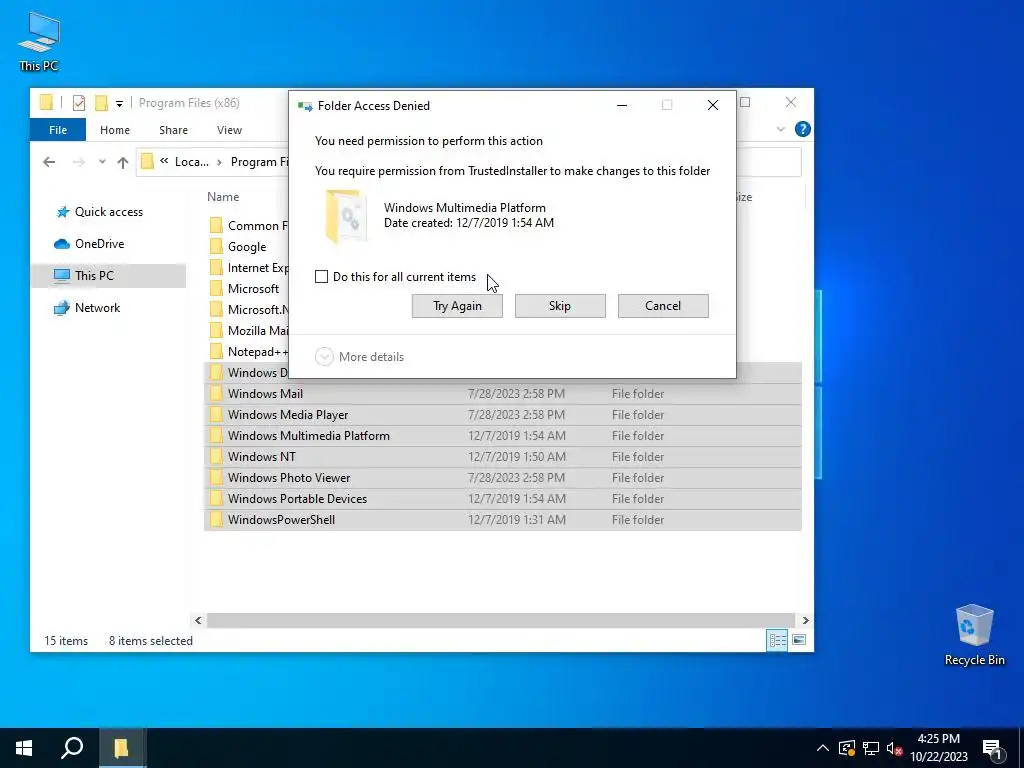Open the Recycle Bin desktop icon
This screenshot has height=768, width=1024.
point(974,635)
